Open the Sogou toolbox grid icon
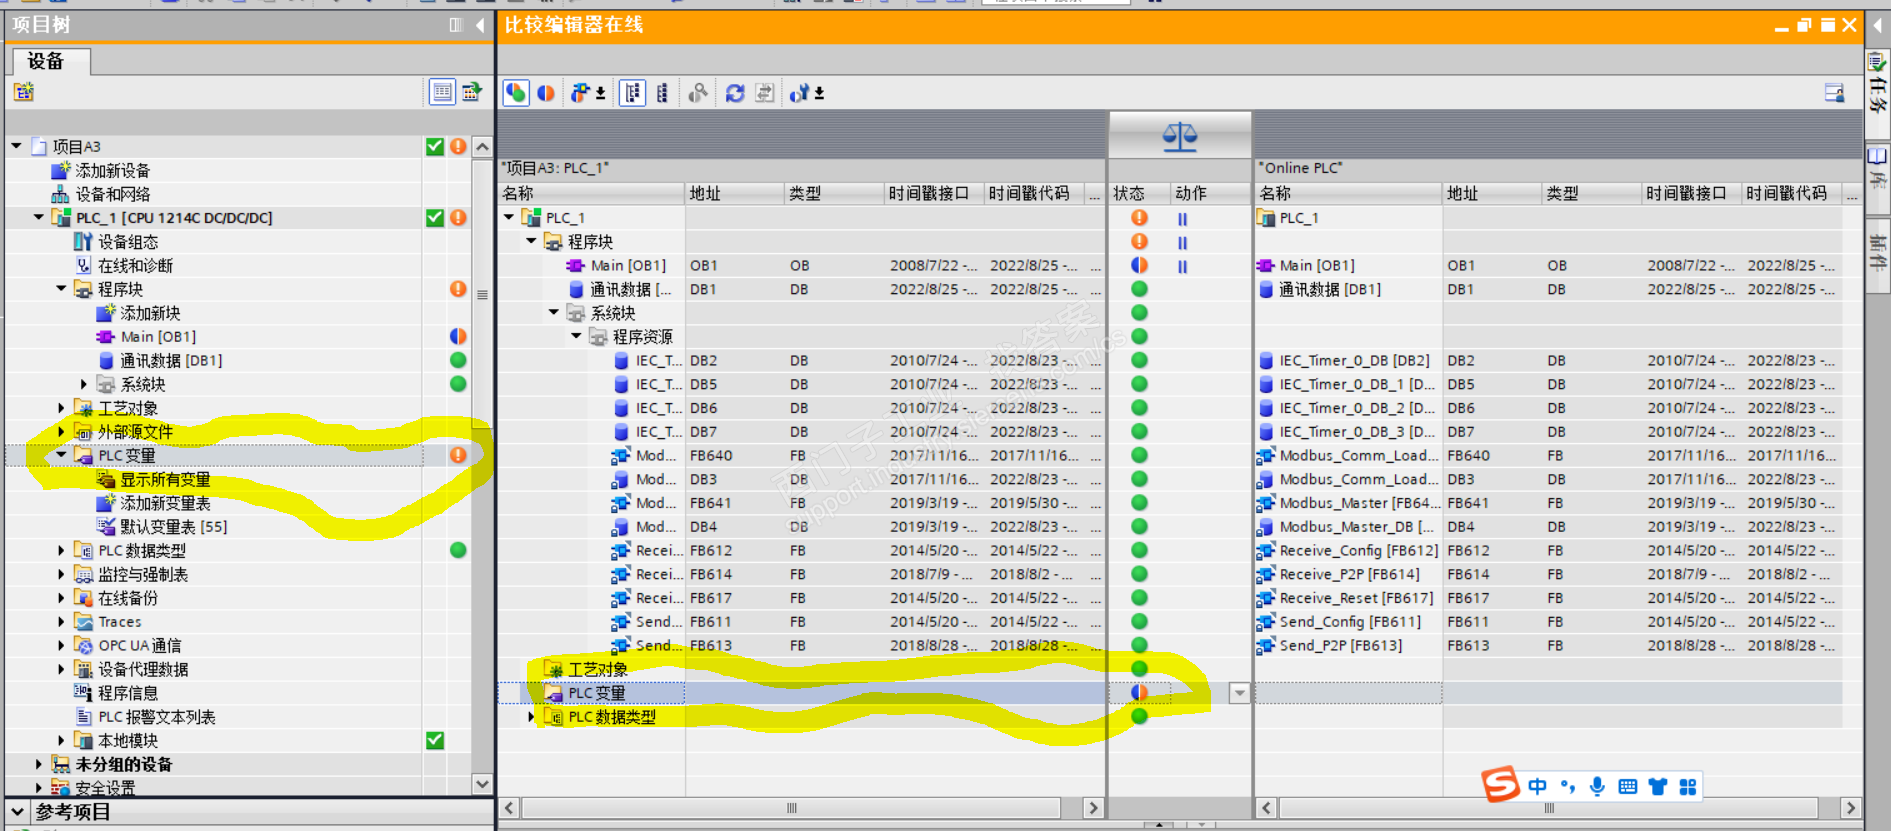Image resolution: width=1891 pixels, height=831 pixels. 1688,787
